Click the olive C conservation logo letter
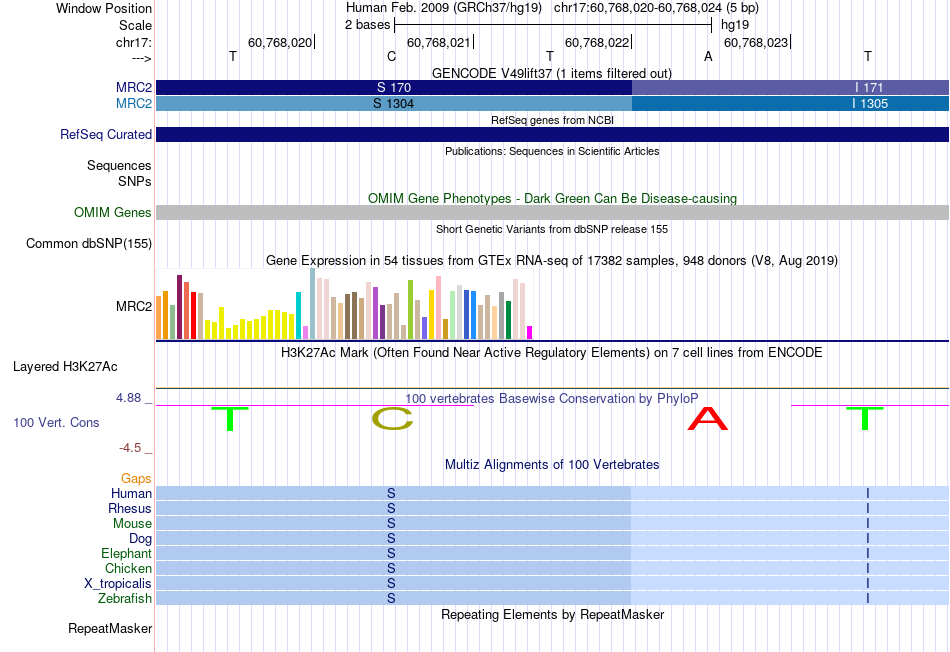 392,419
